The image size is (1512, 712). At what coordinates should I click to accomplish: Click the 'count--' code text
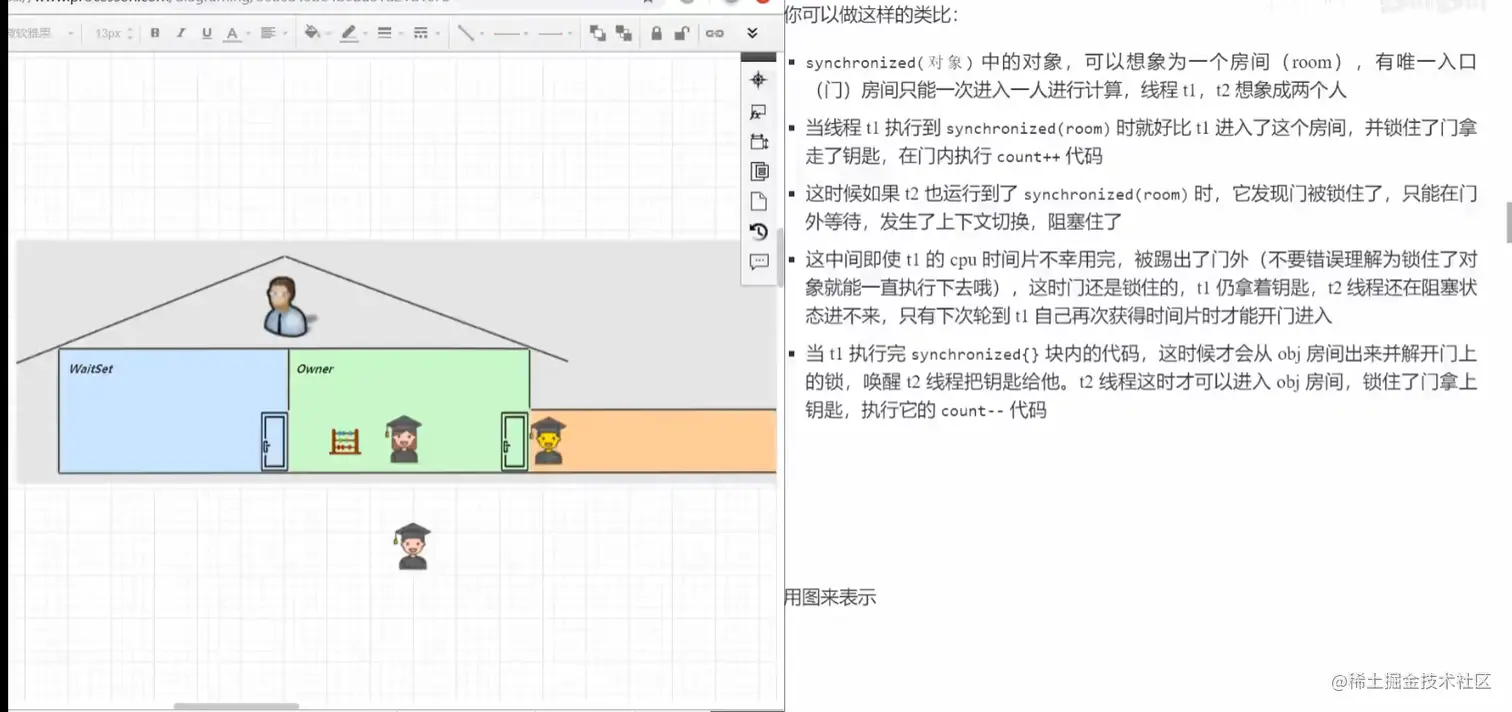(972, 411)
